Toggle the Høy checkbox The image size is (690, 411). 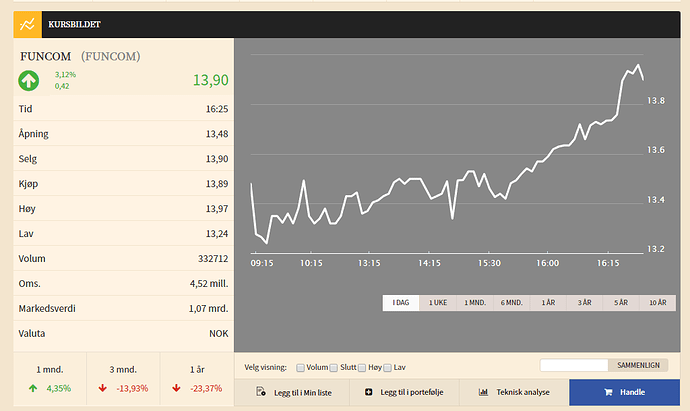362,367
